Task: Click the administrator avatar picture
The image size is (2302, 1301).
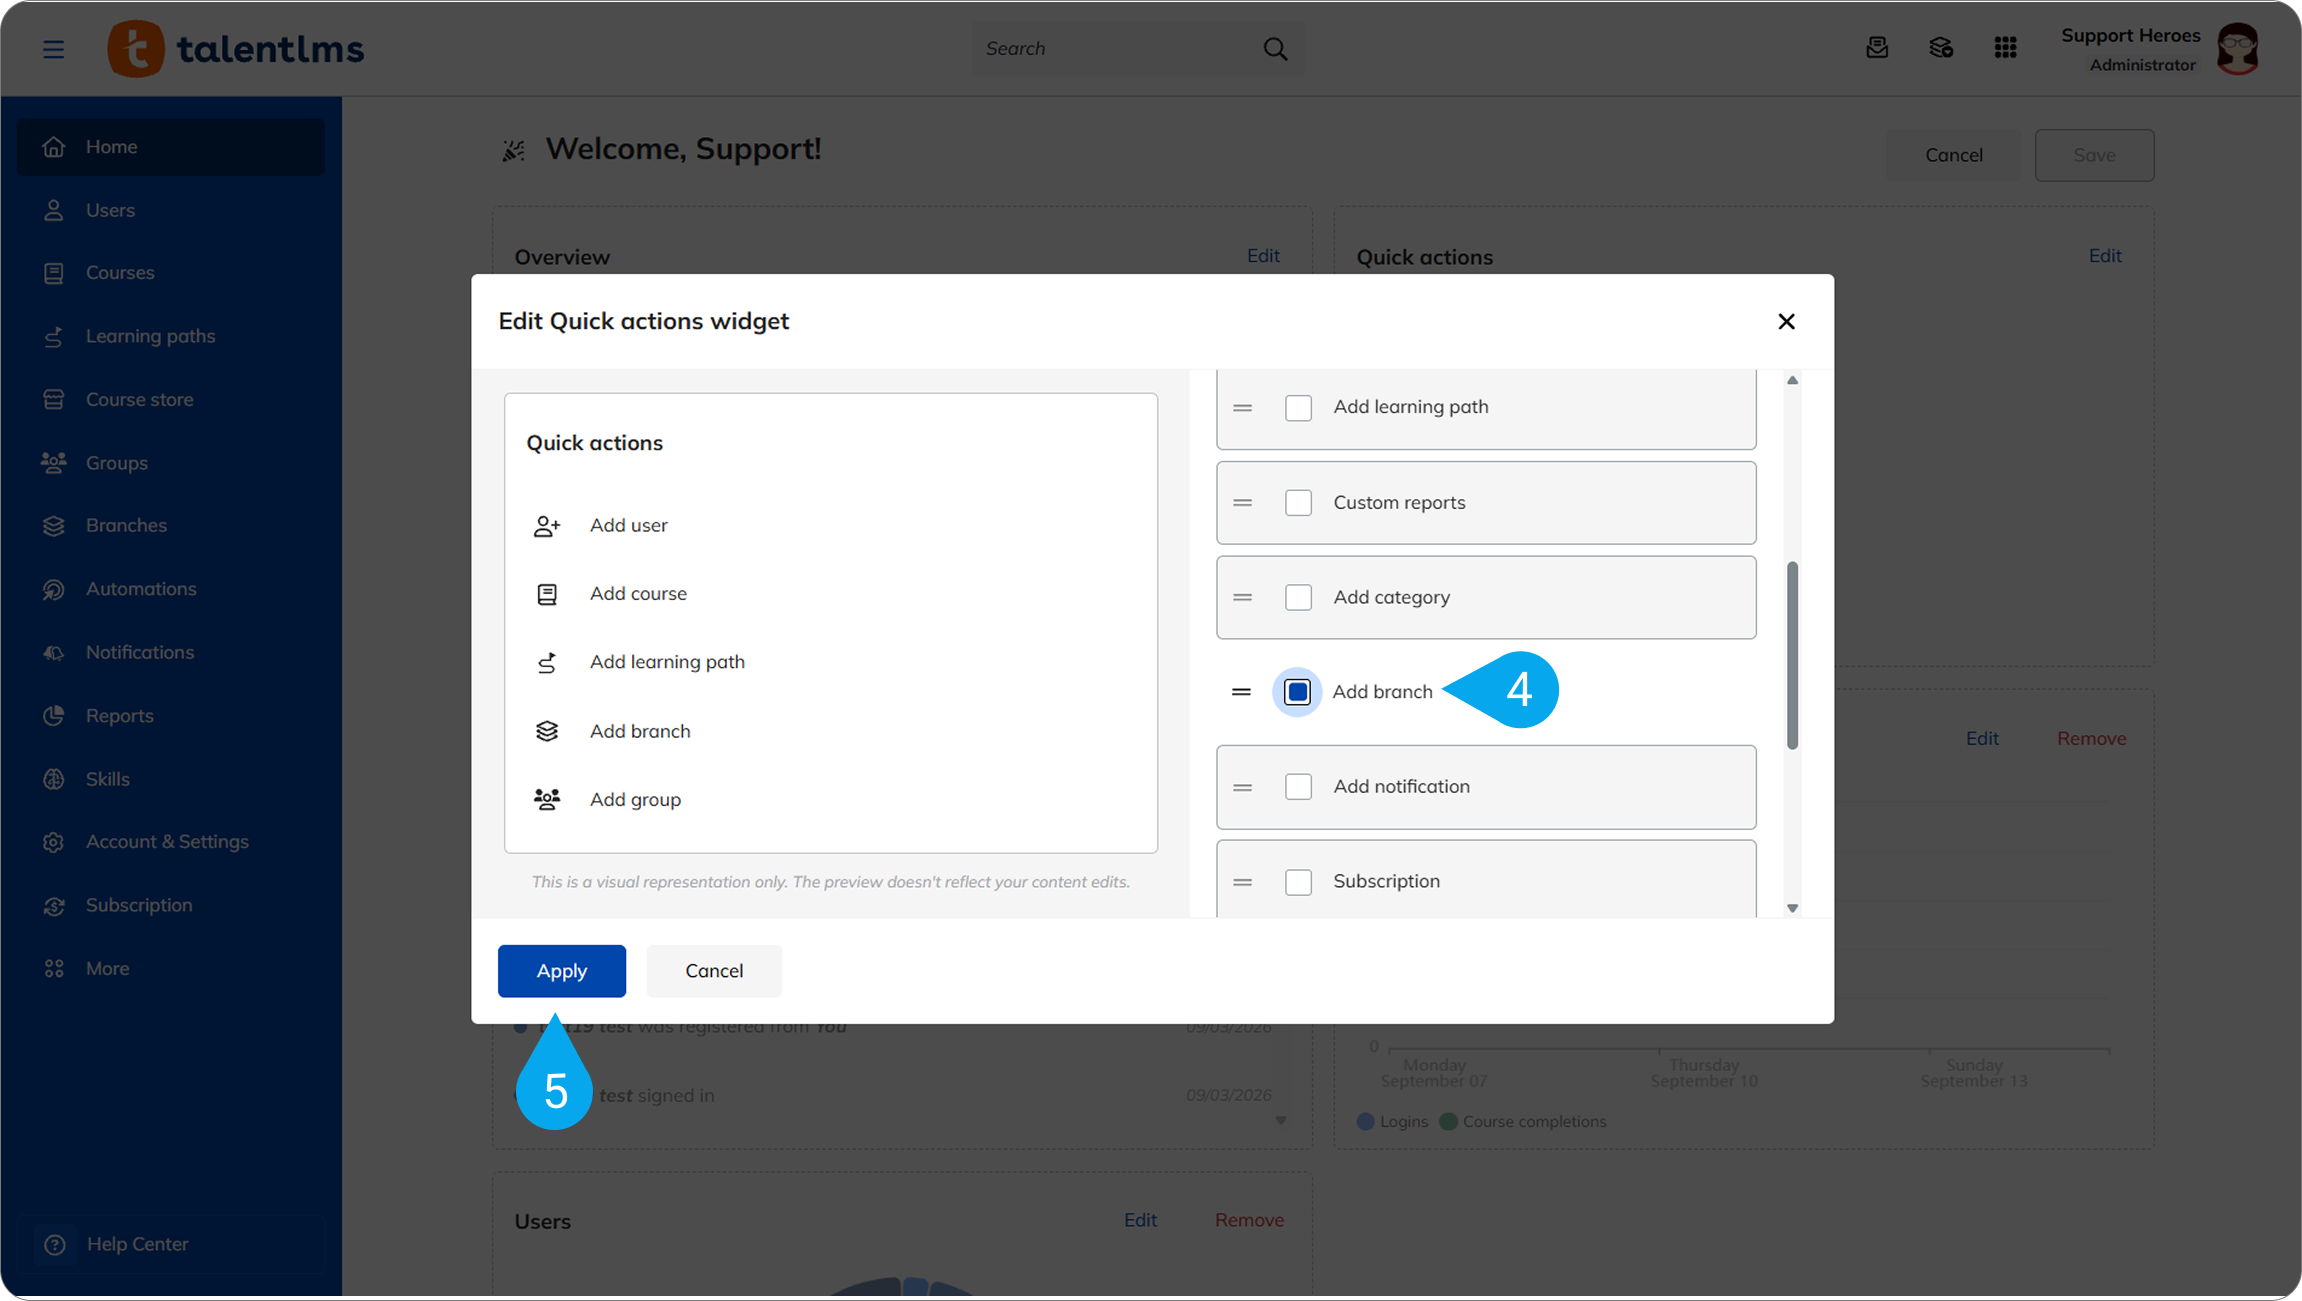Action: click(x=2238, y=48)
